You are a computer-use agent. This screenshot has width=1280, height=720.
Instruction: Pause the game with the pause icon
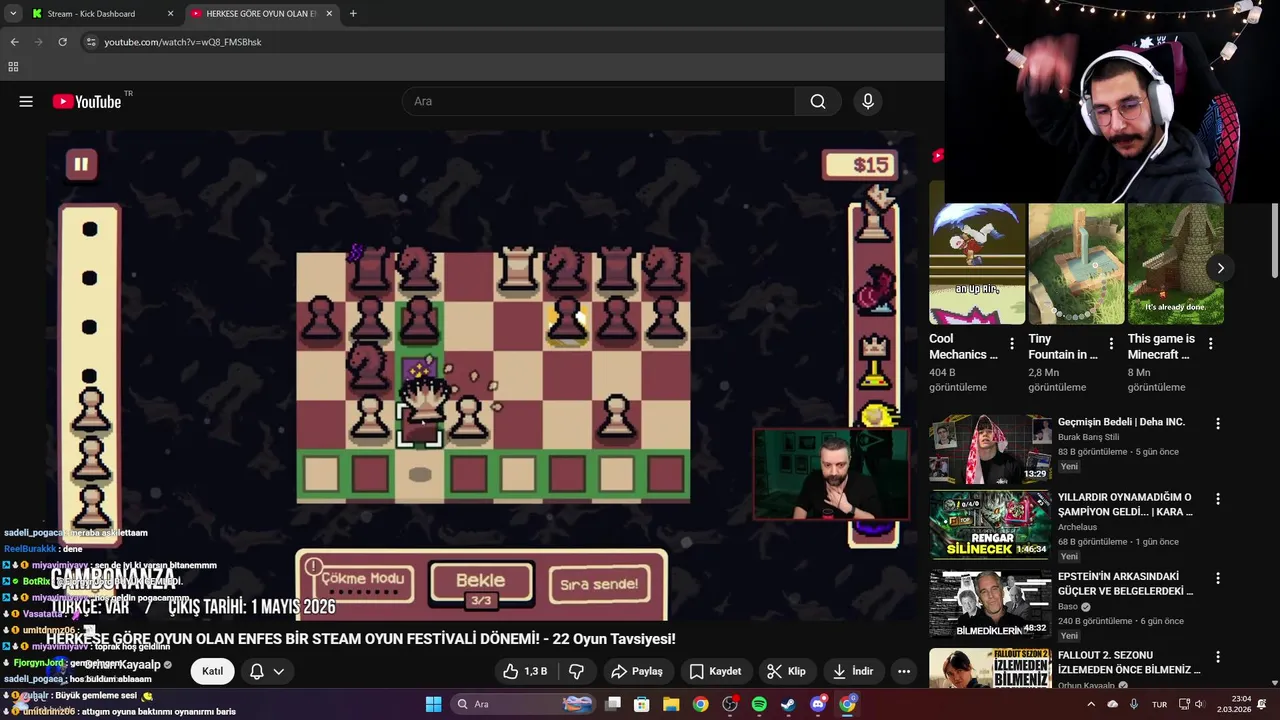[81, 165]
